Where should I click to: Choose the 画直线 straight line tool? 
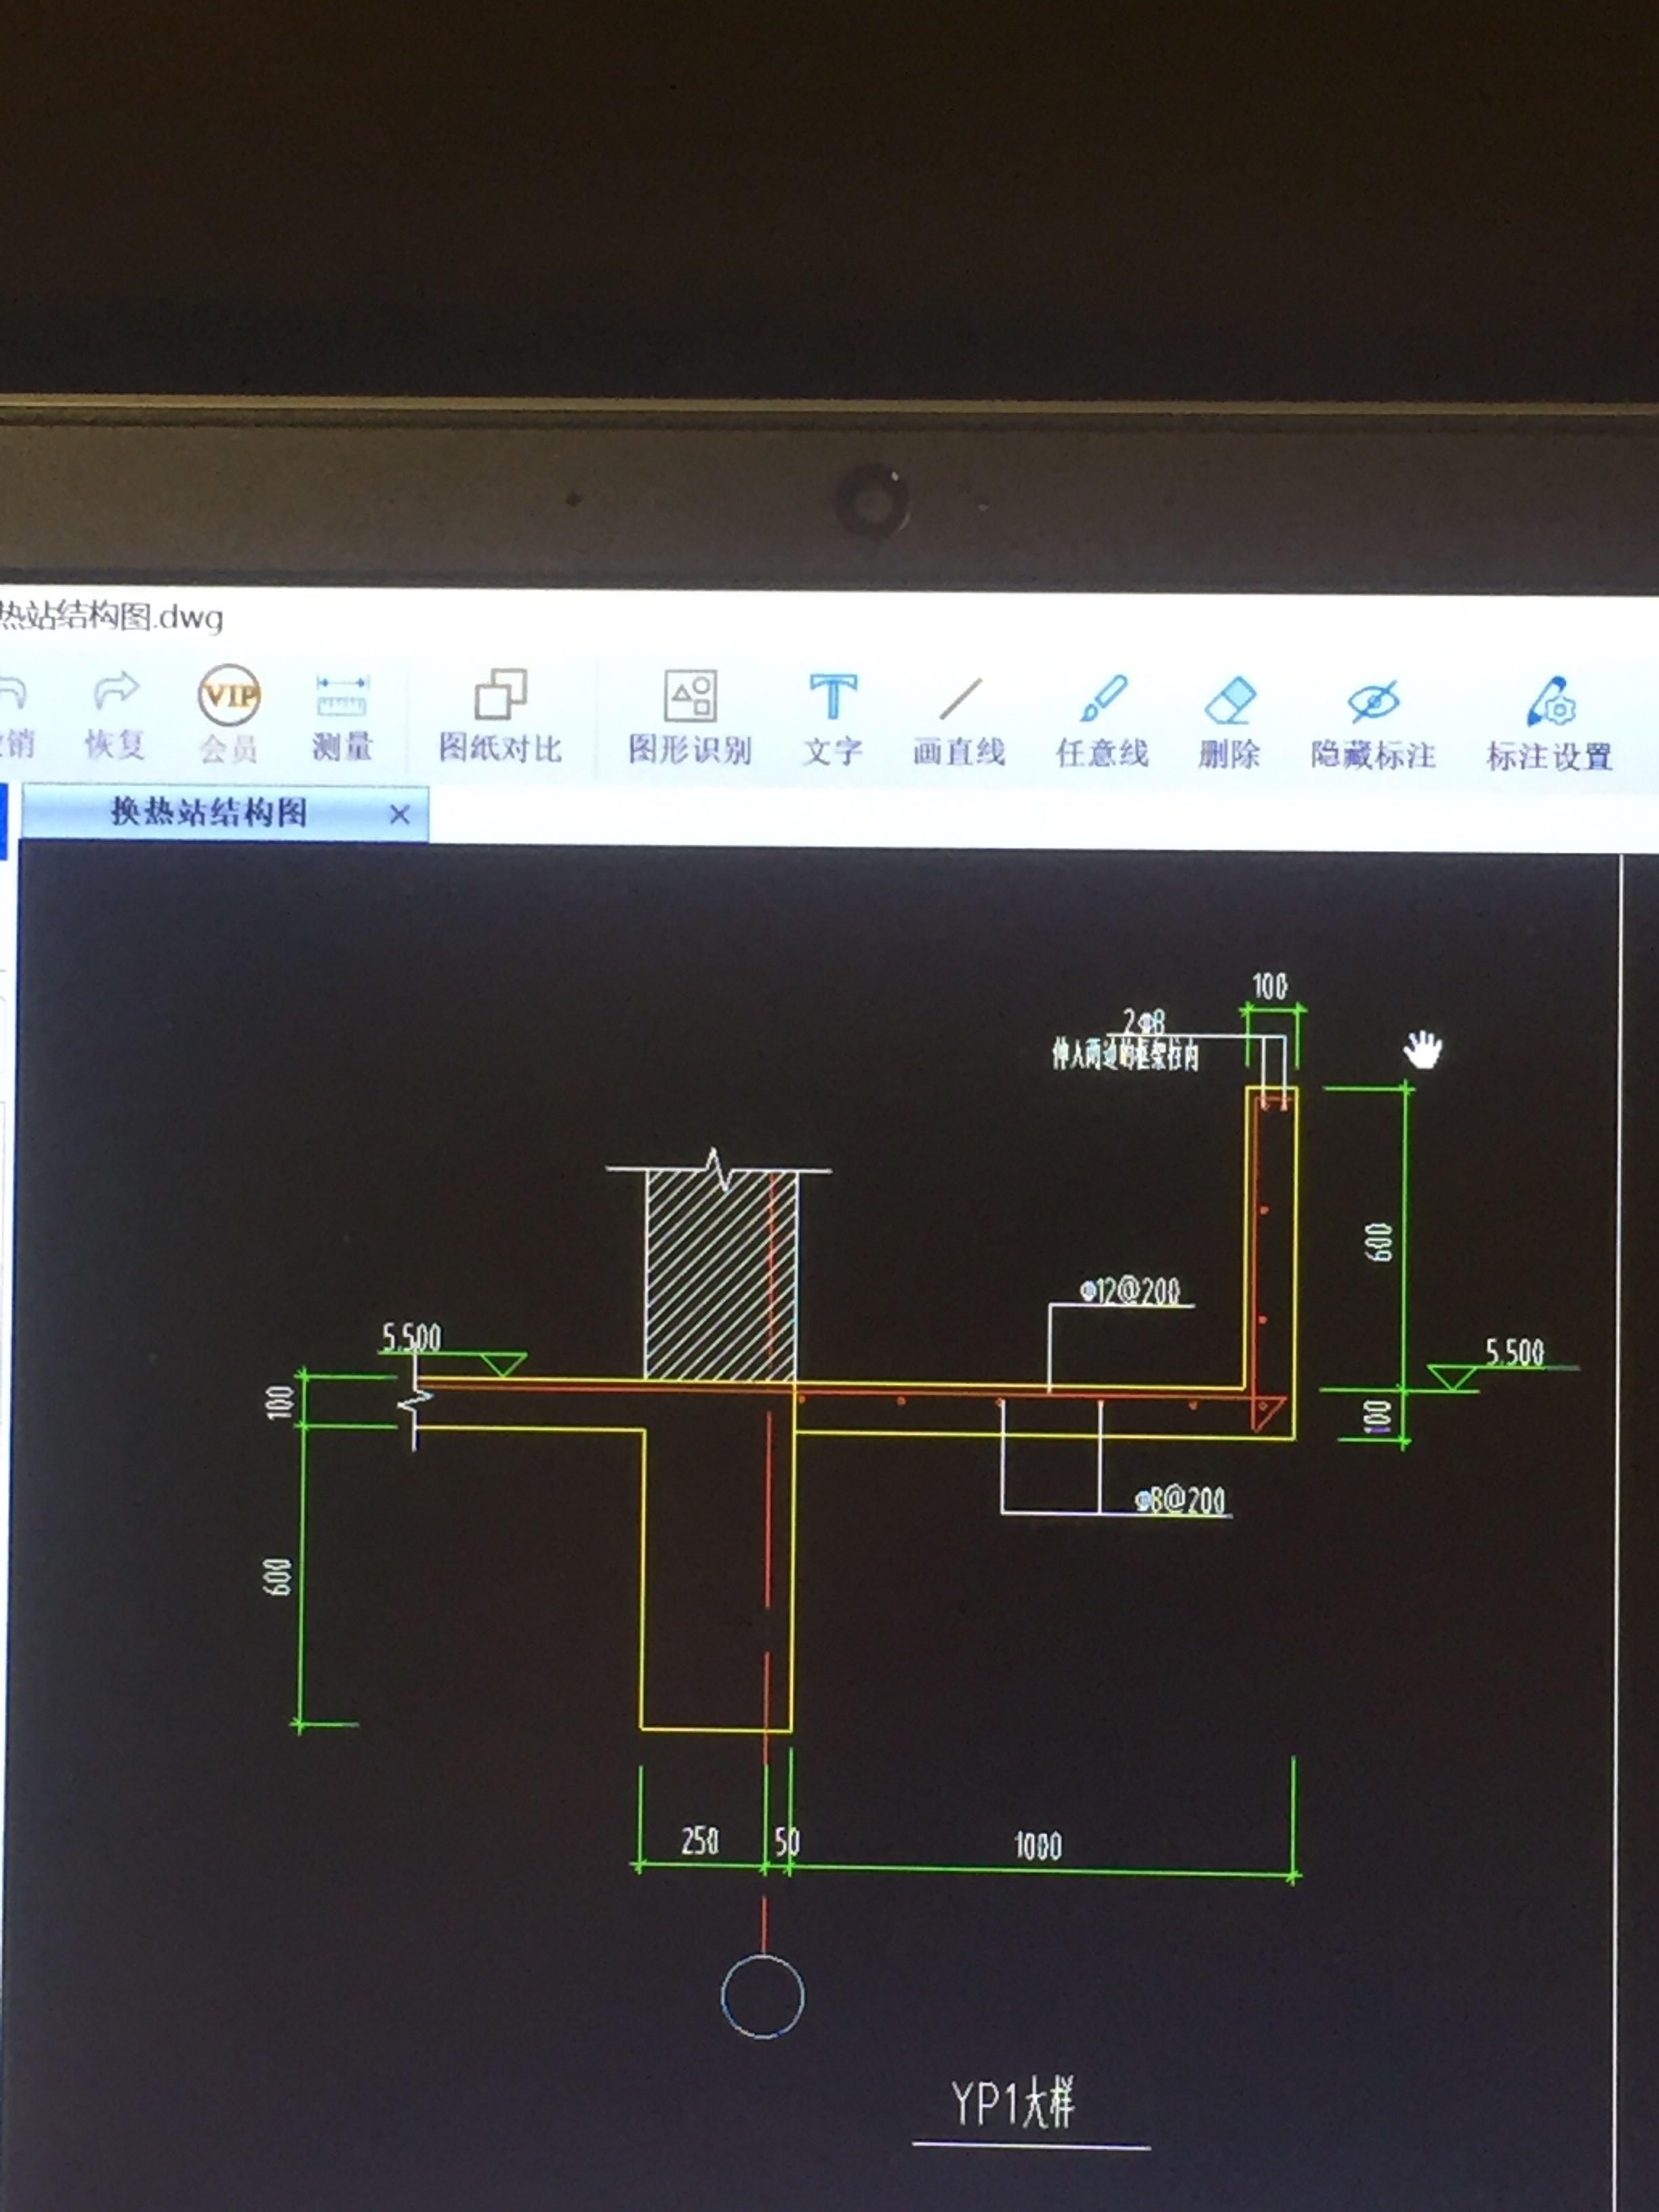(x=959, y=700)
